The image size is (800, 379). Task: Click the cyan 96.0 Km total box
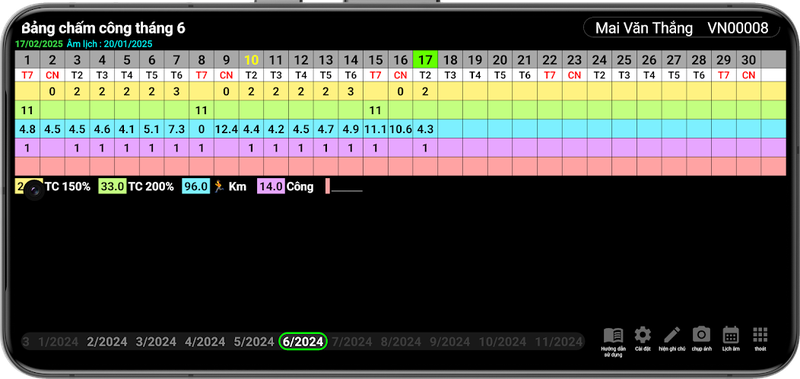[196, 187]
